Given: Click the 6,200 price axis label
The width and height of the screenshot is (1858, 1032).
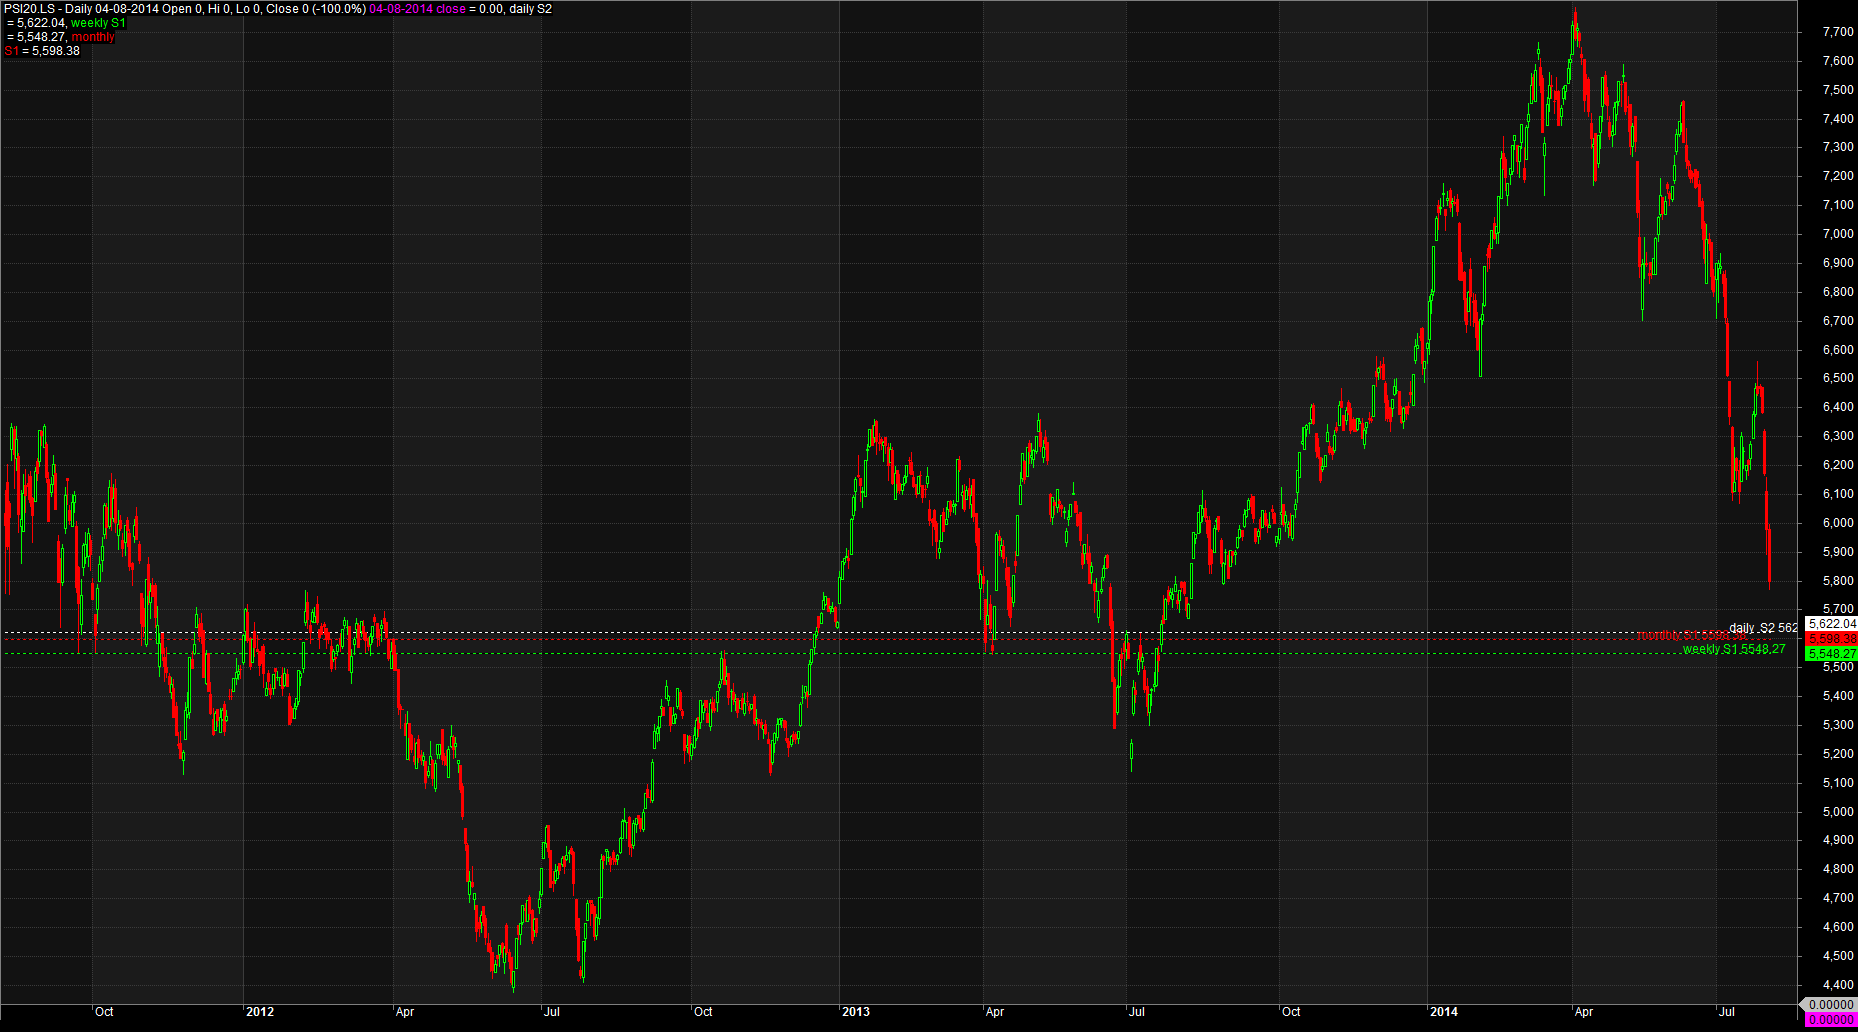Looking at the screenshot, I should pos(1838,465).
